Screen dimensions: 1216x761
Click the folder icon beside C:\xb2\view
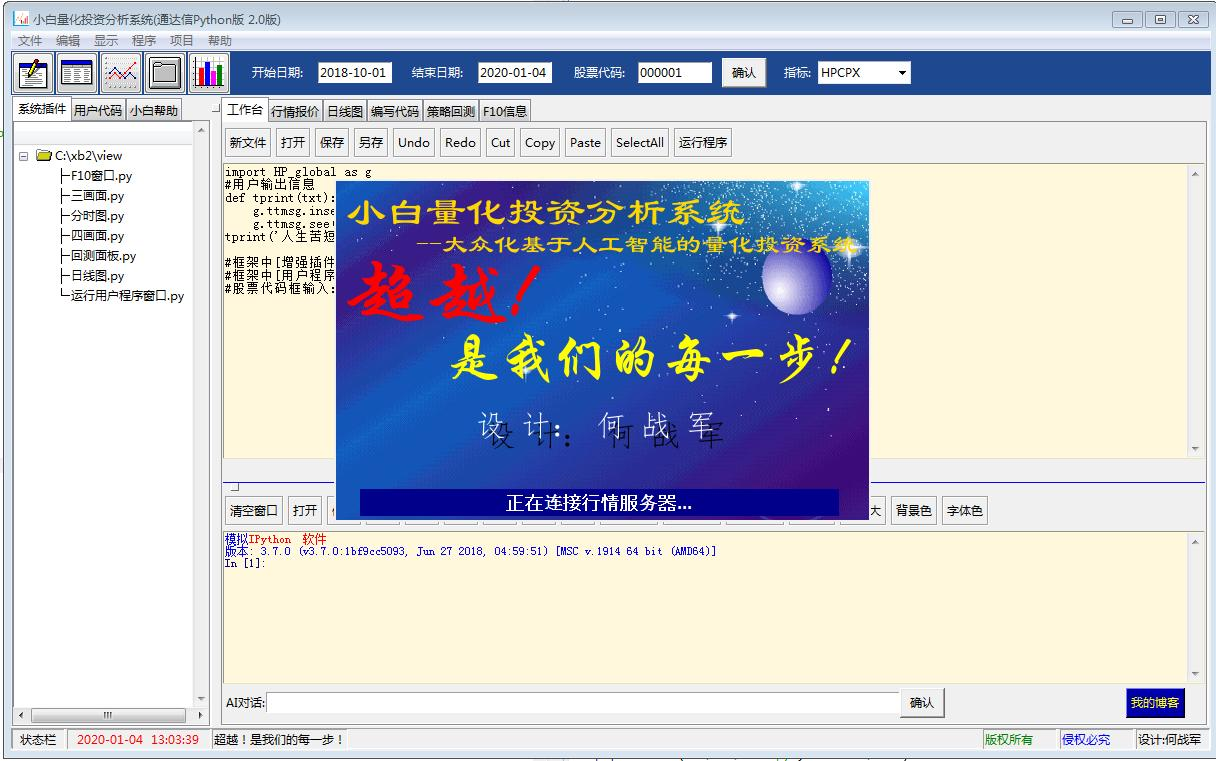point(44,155)
